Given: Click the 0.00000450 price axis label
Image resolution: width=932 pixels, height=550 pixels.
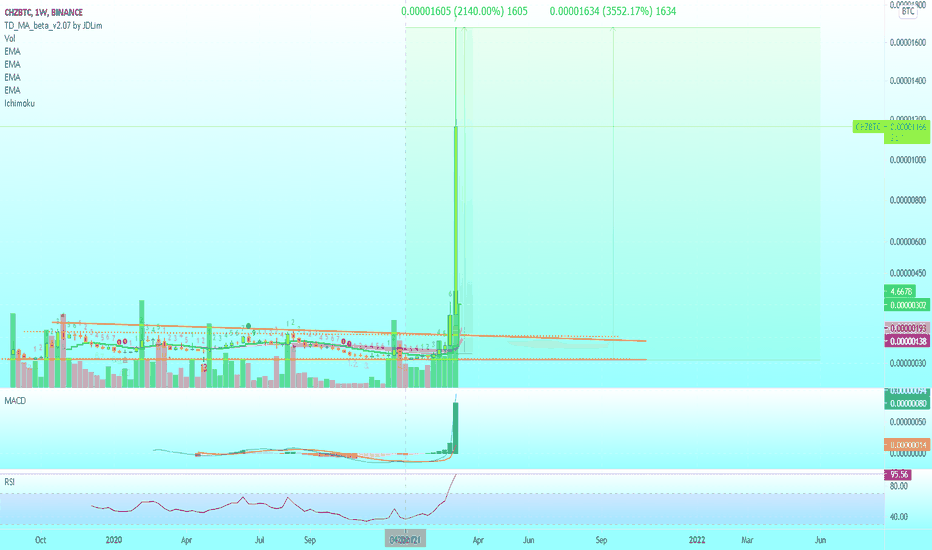Looking at the screenshot, I should point(908,274).
